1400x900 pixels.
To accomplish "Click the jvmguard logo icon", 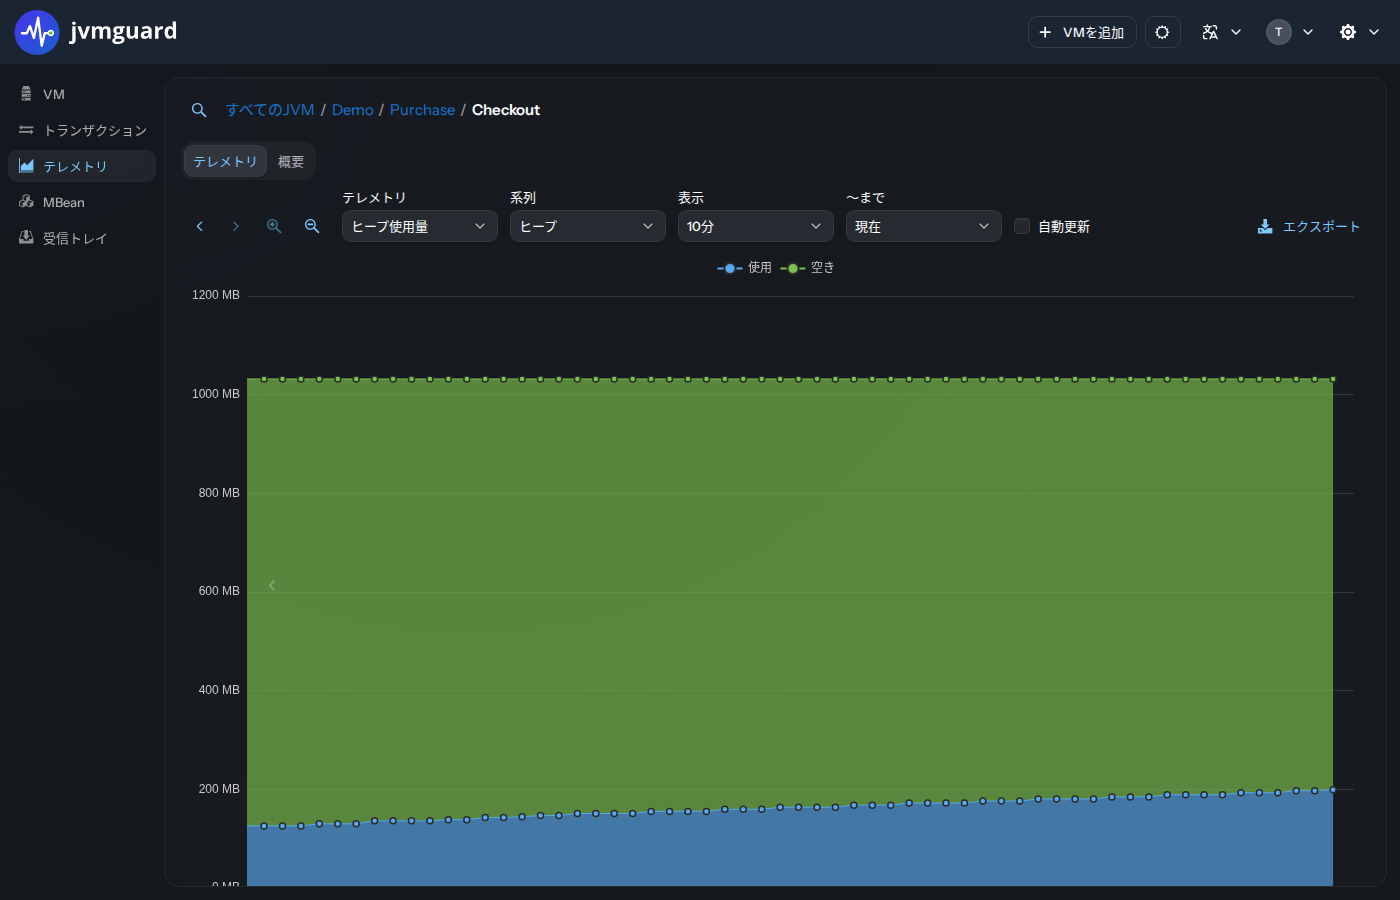I will (37, 32).
